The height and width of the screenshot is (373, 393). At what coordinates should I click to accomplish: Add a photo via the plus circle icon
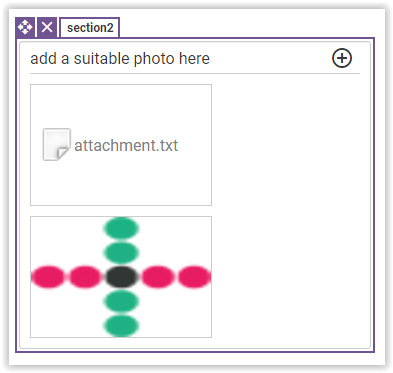point(342,58)
